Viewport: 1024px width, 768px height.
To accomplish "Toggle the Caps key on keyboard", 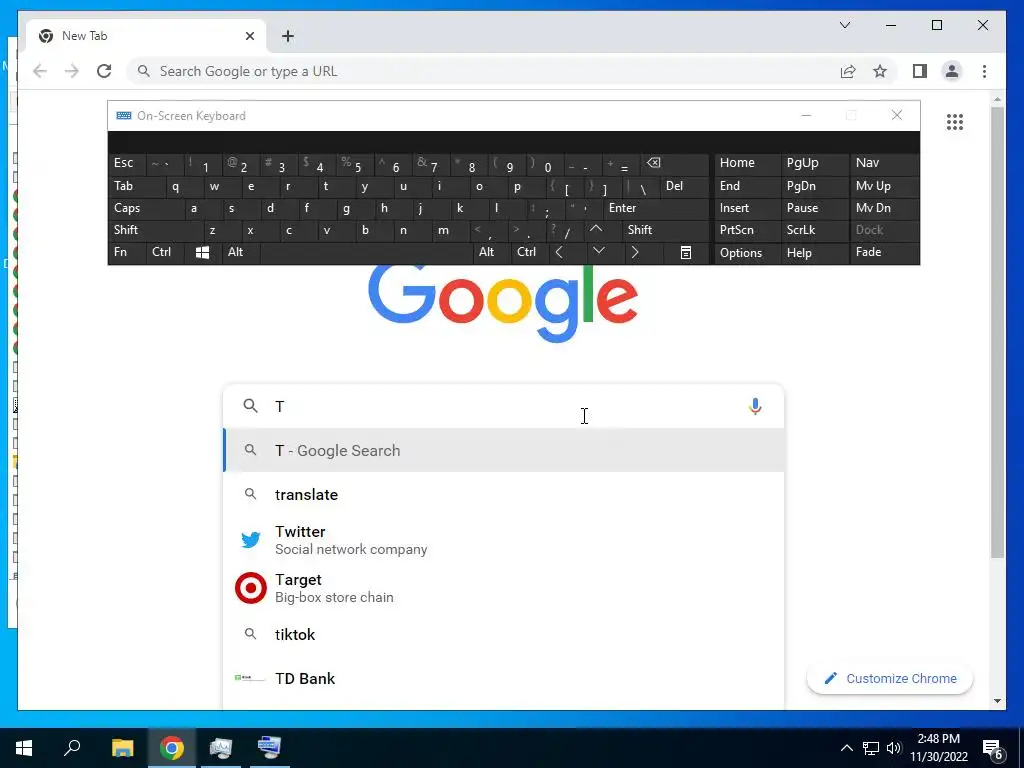I will 146,208.
